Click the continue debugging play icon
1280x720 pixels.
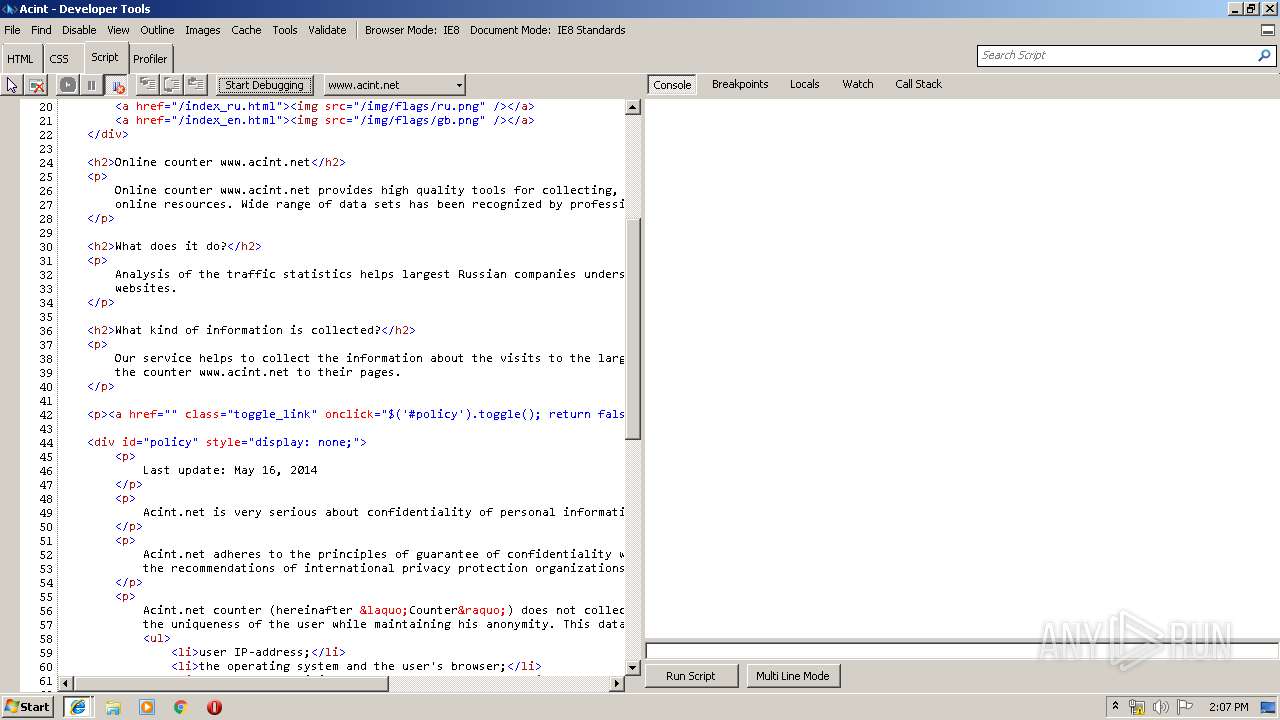pyautogui.click(x=67, y=85)
